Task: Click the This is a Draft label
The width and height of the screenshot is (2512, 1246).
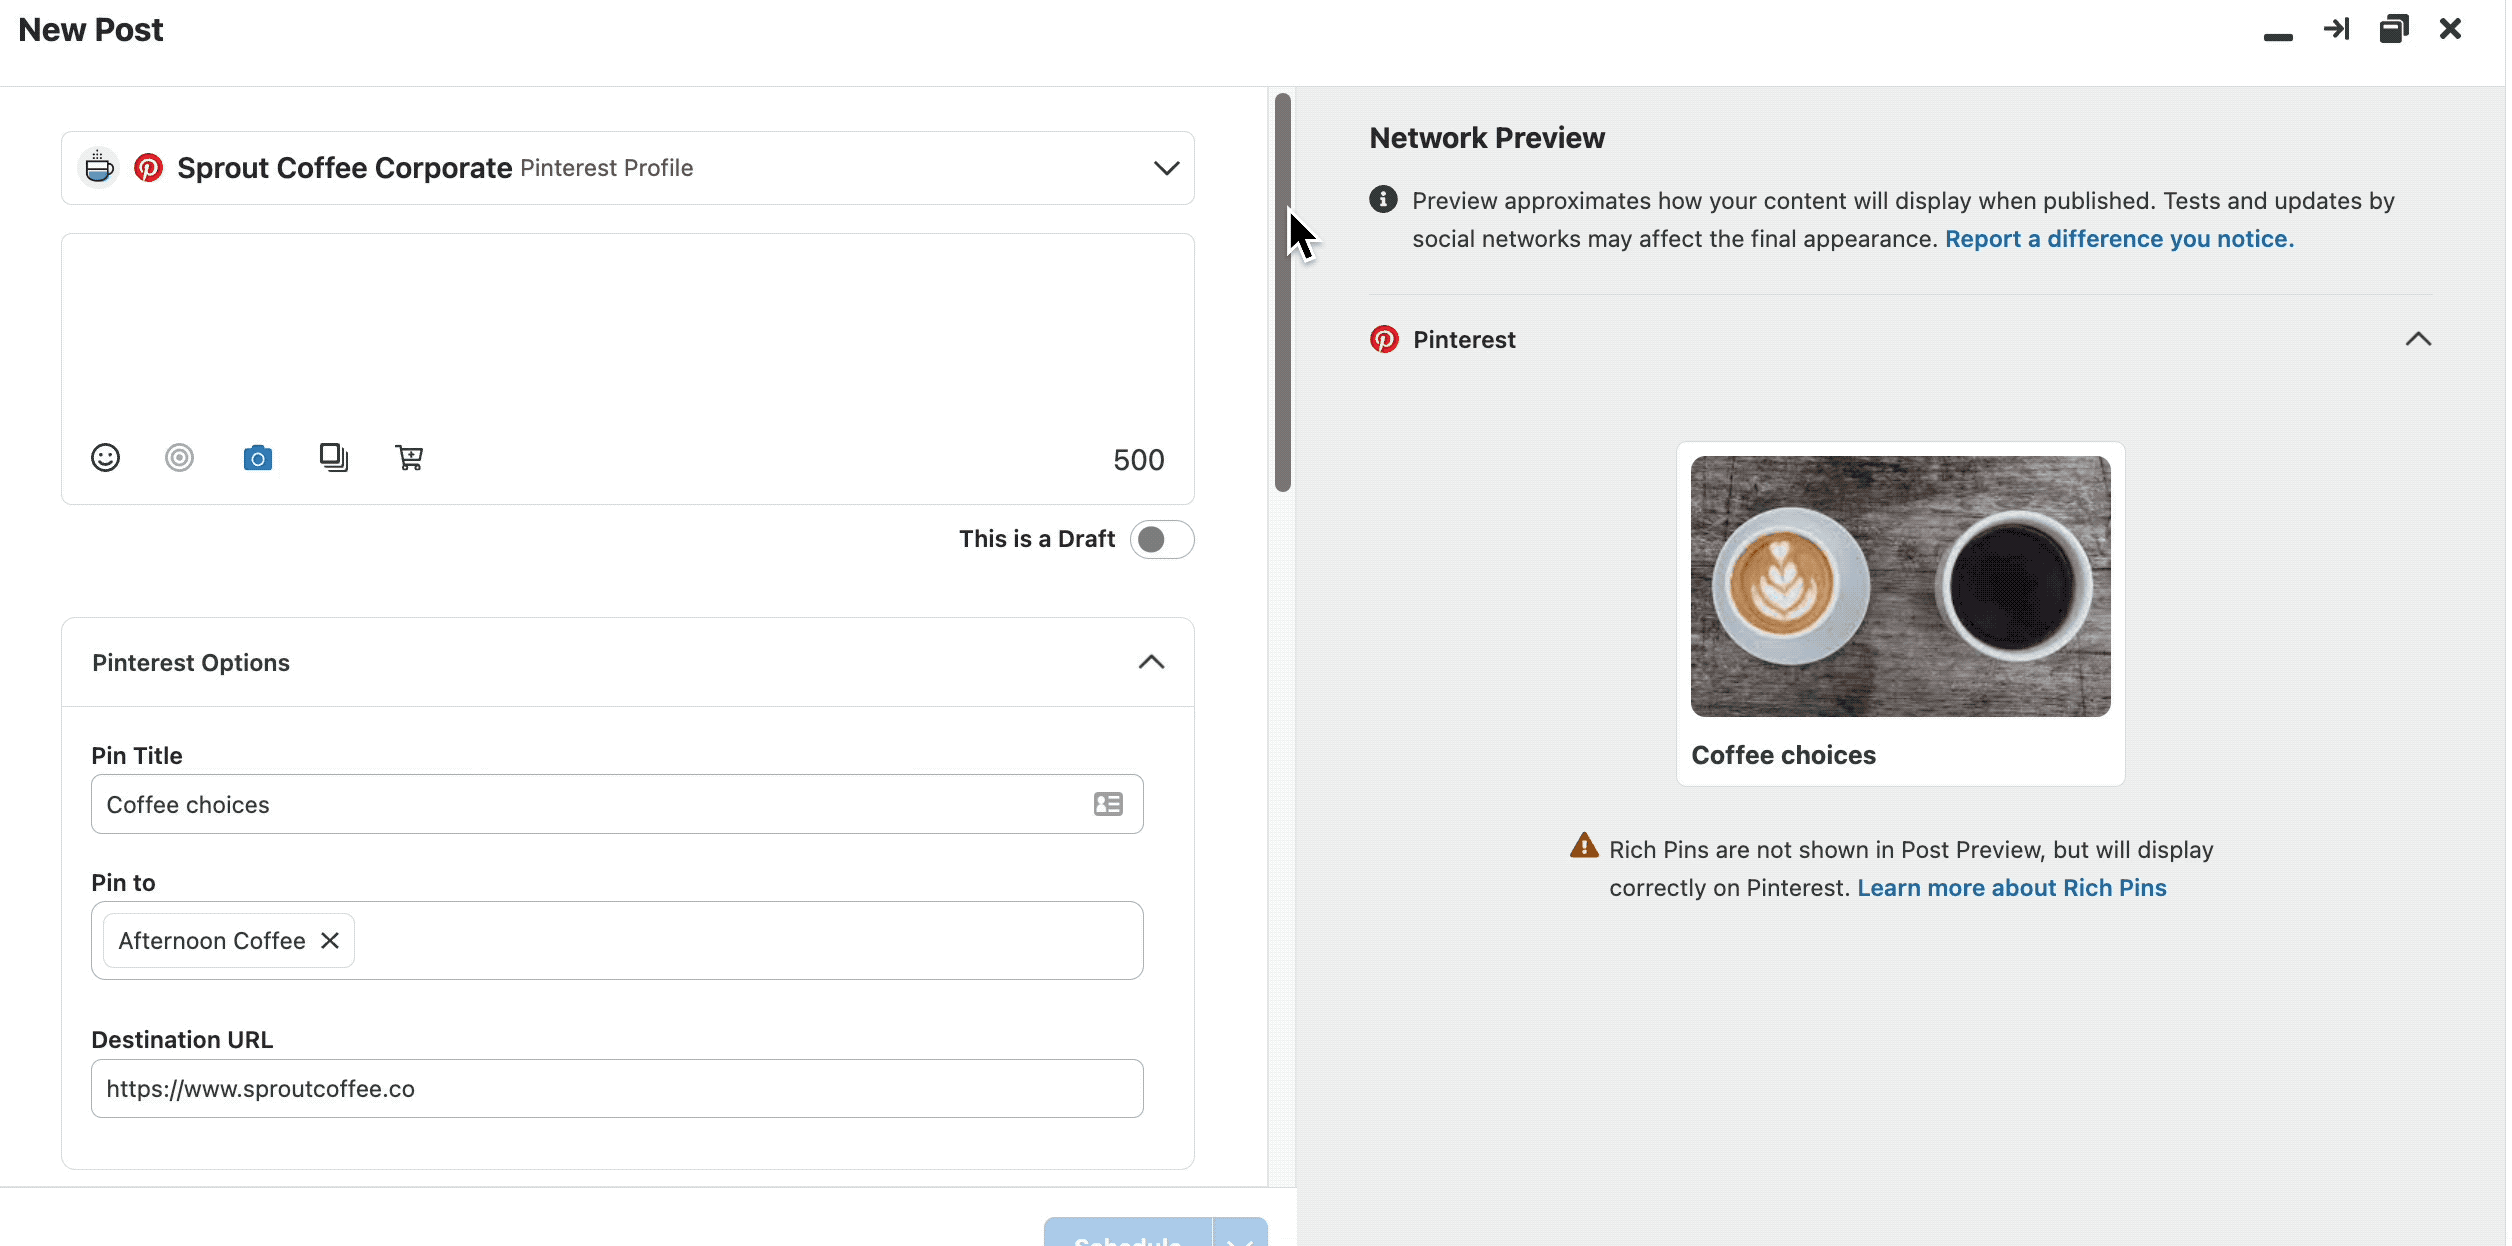Action: point(1037,539)
